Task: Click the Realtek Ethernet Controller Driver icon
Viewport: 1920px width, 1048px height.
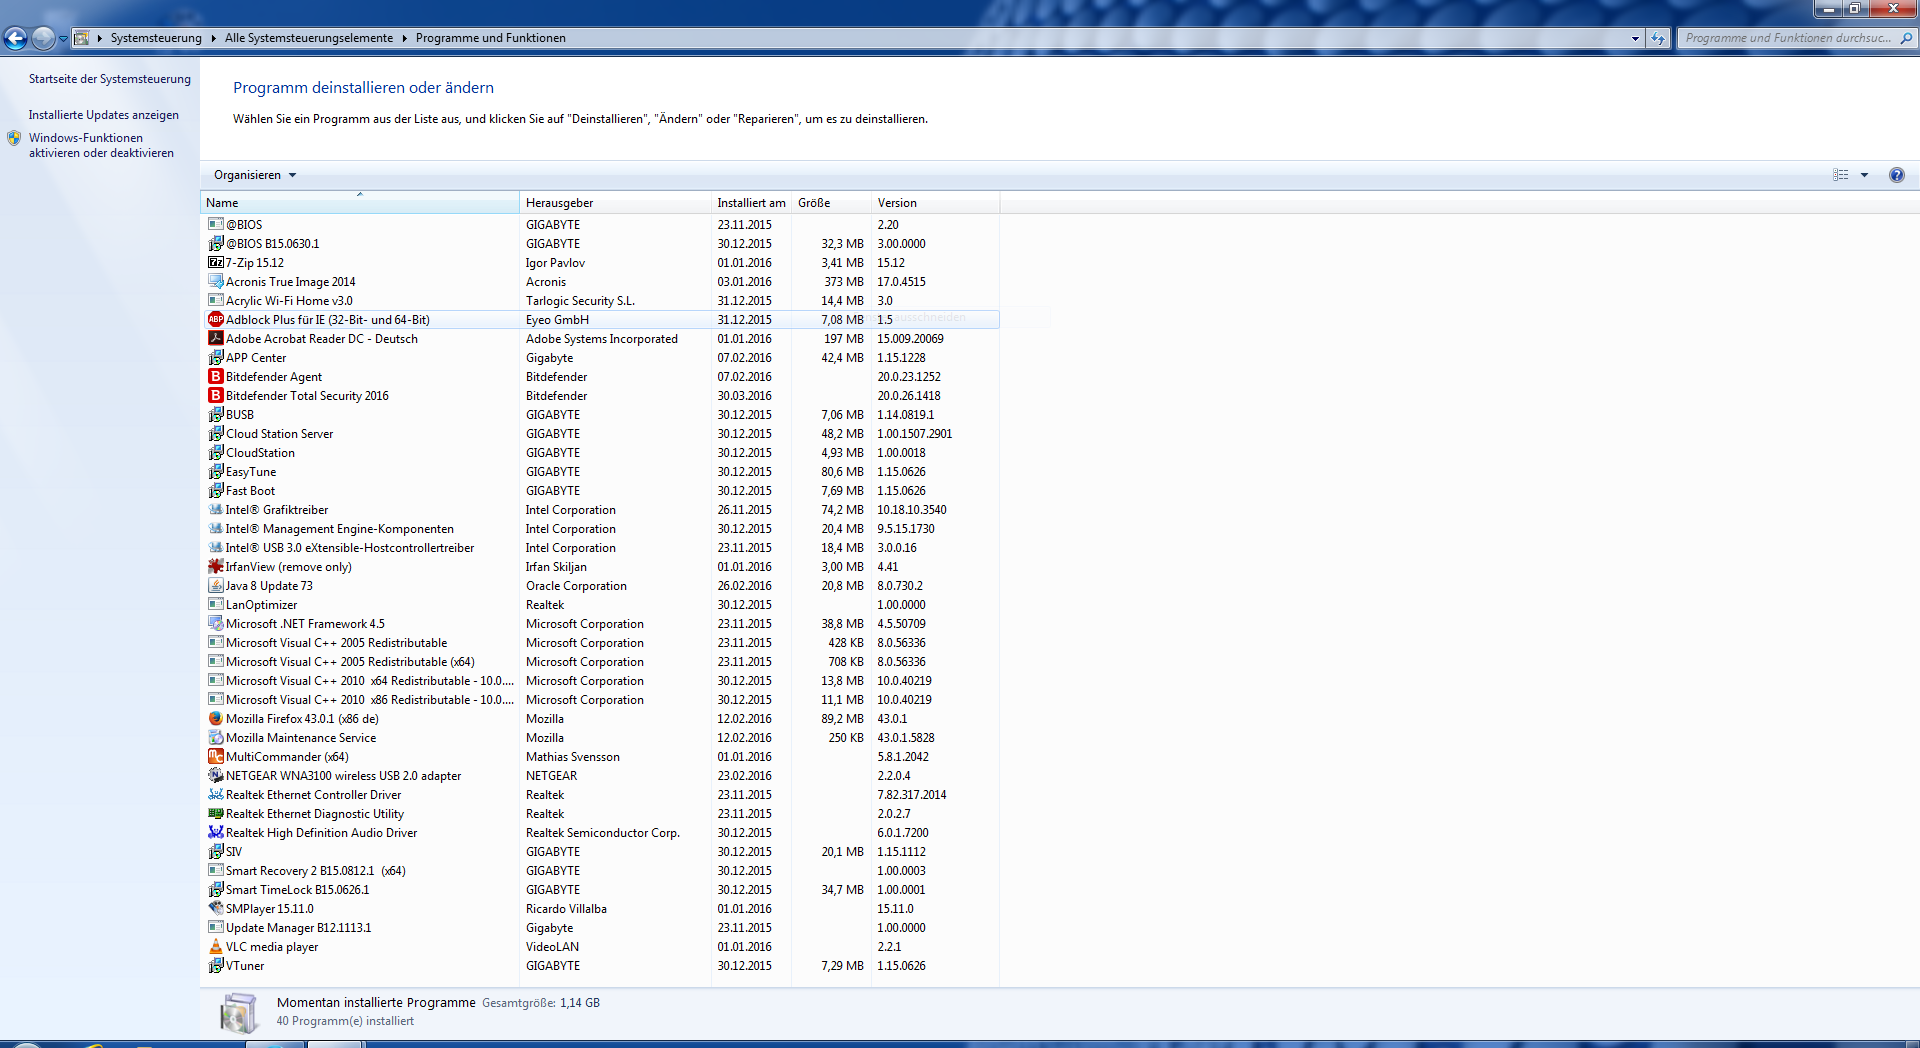Action: (x=215, y=795)
